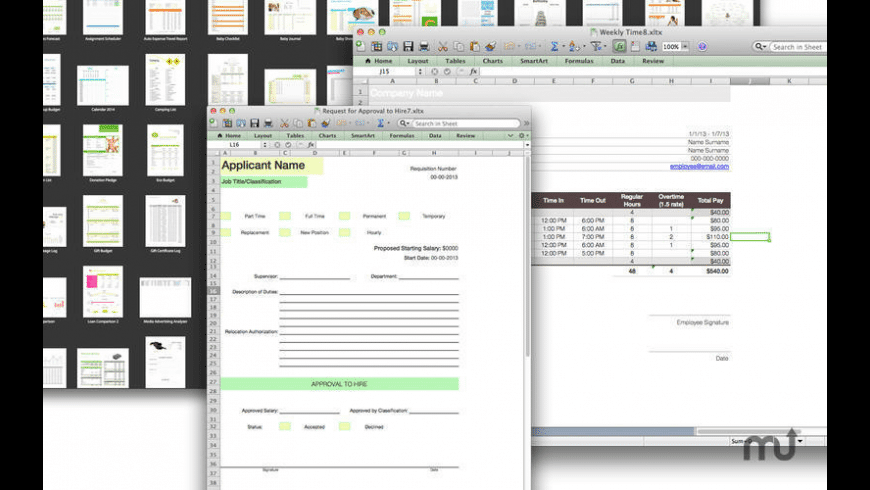Click the Save icon in Weekly Time8 toolbar
Screen dimensions: 870x490
408,47
